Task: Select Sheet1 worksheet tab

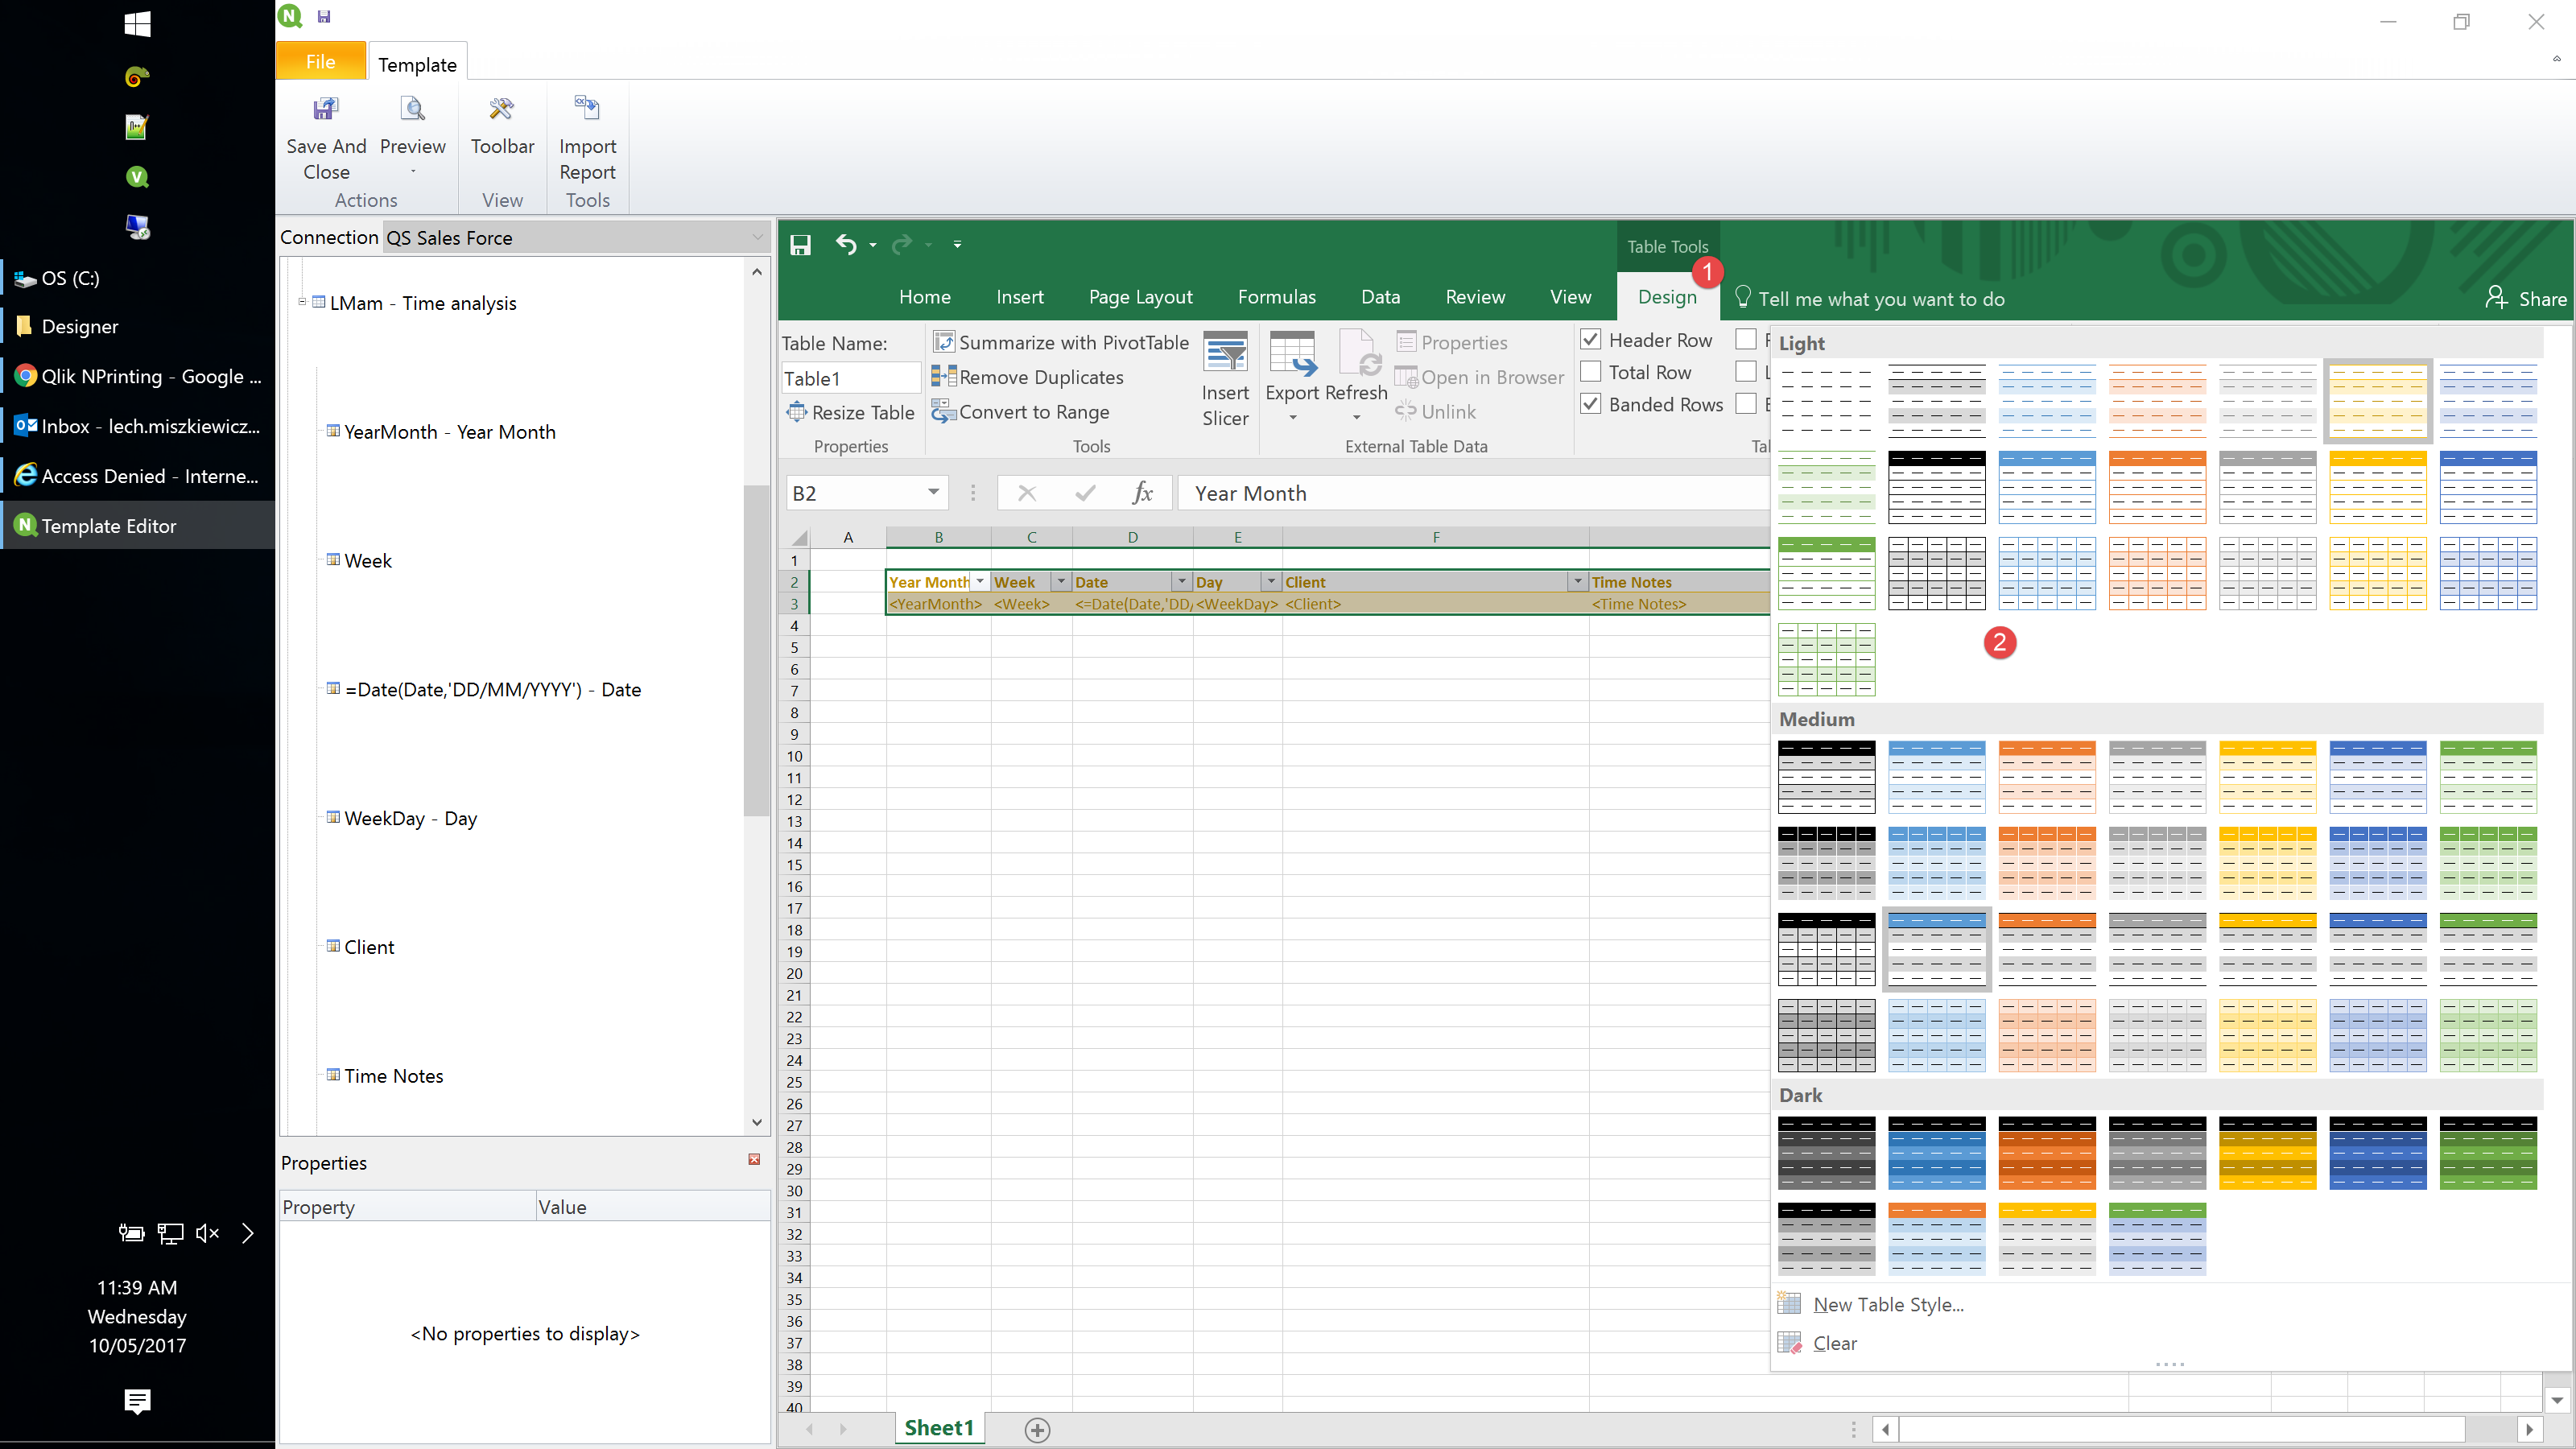Action: pos(938,1428)
